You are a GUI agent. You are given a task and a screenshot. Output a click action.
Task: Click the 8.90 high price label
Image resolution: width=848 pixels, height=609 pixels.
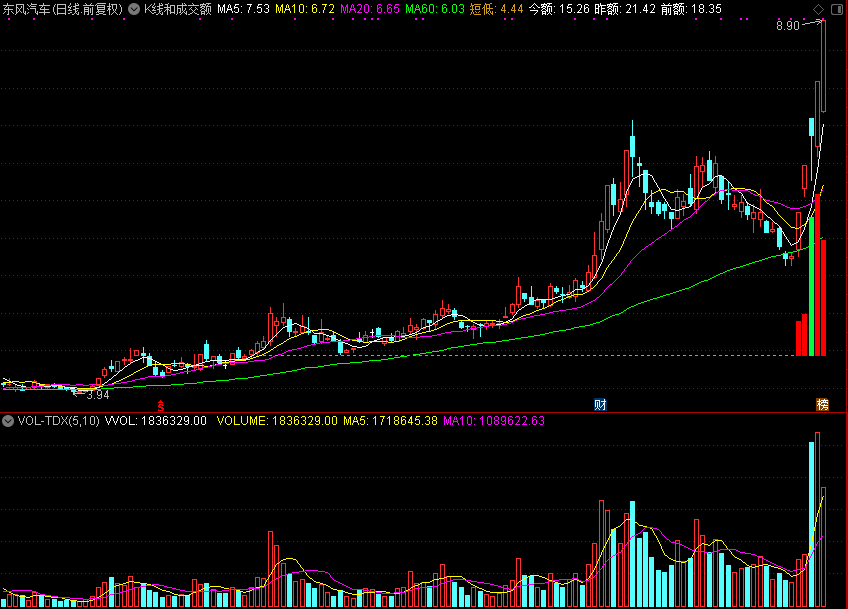tap(787, 26)
